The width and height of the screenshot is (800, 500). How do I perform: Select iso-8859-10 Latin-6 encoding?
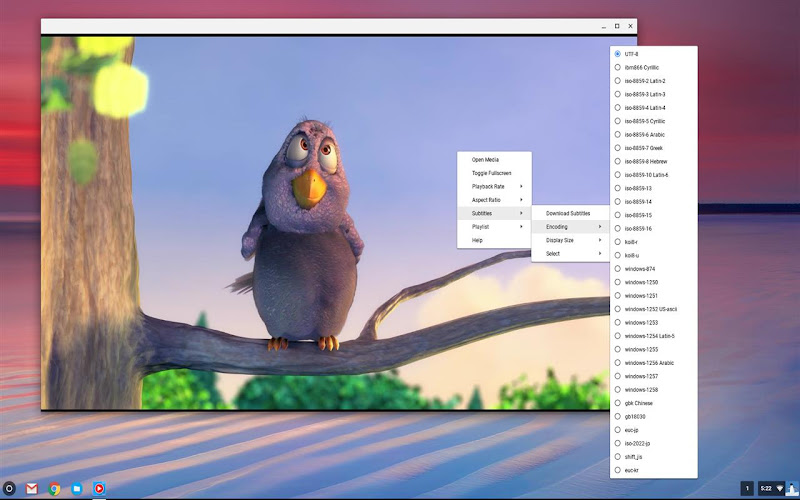tap(654, 174)
